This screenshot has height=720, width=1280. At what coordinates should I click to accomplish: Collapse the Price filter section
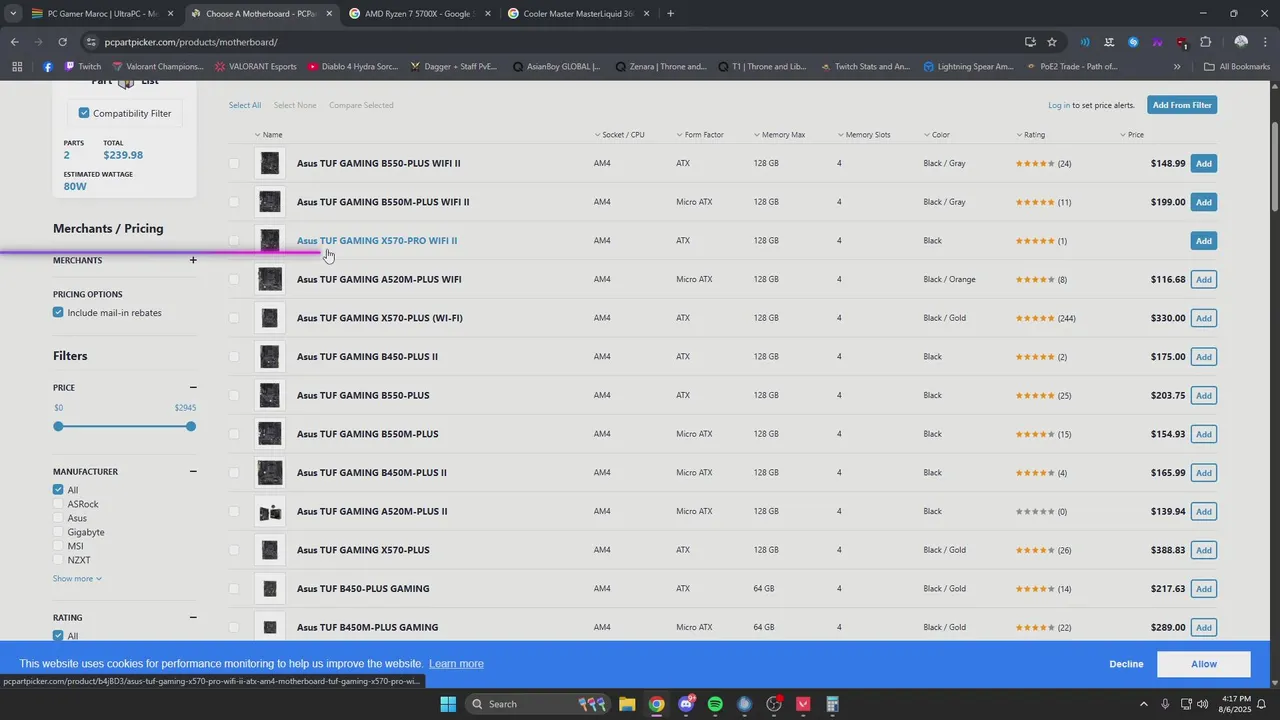coord(193,387)
